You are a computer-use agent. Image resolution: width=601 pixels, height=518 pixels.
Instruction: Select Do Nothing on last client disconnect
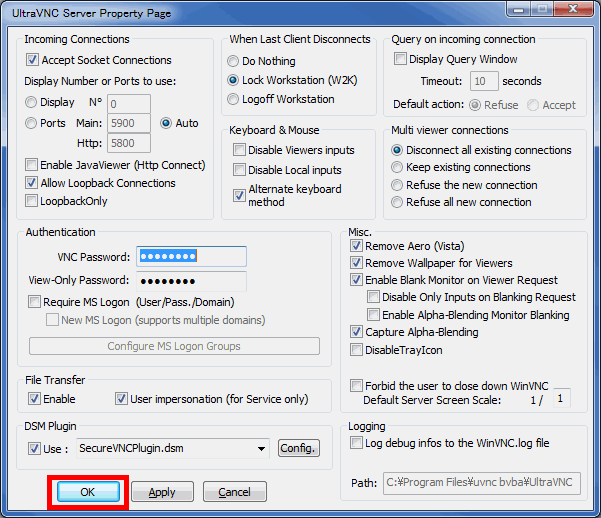click(233, 61)
